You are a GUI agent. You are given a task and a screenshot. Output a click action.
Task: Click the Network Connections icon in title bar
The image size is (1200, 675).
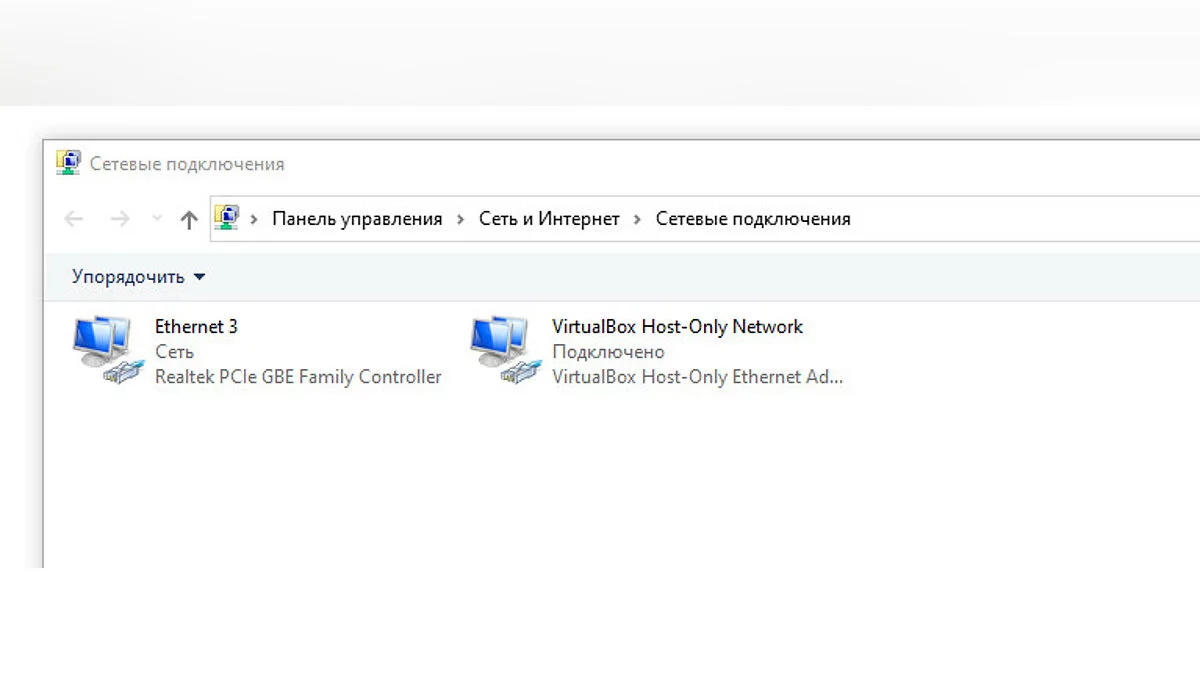point(68,163)
